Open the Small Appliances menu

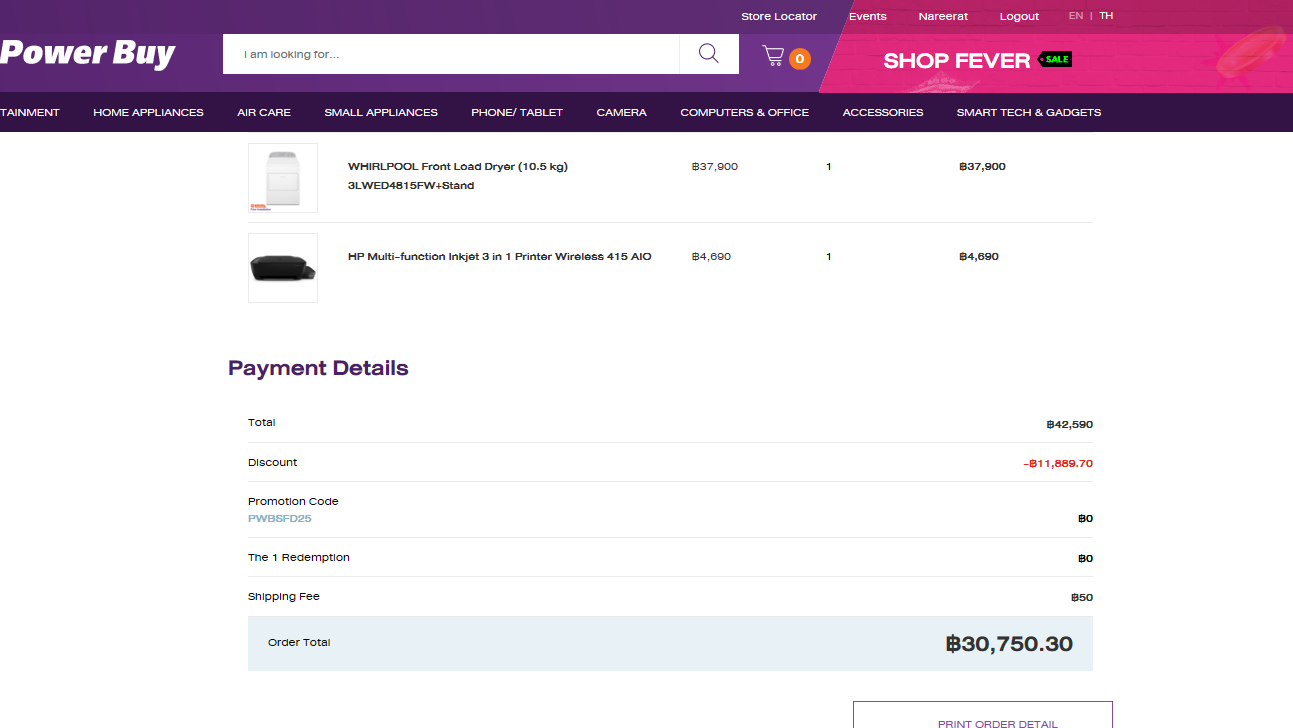click(x=381, y=112)
